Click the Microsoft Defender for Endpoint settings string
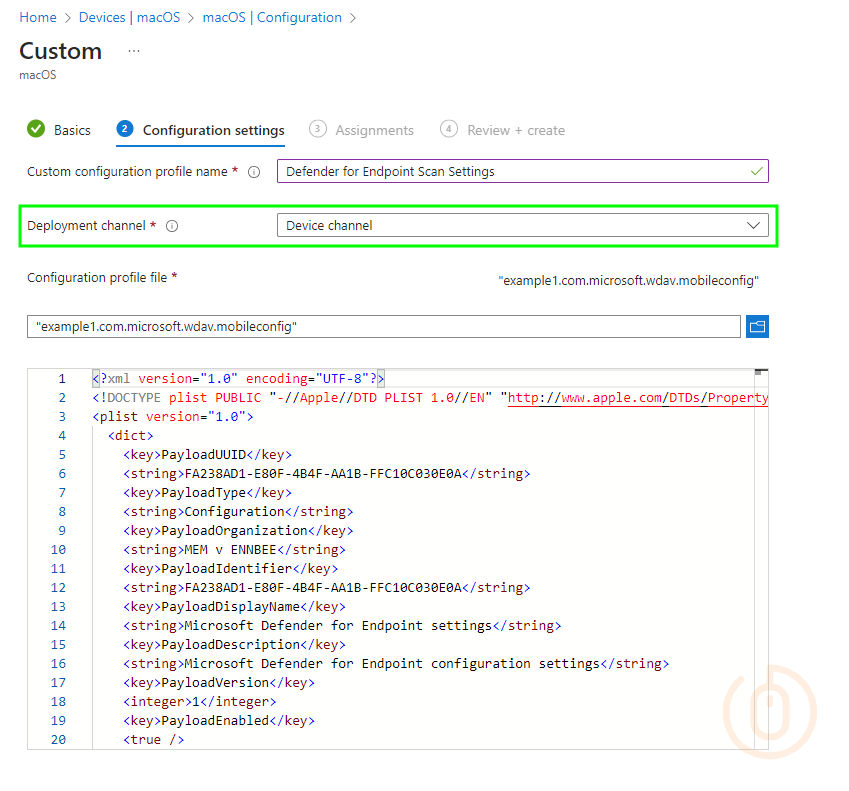The width and height of the screenshot is (849, 791). [x=338, y=625]
